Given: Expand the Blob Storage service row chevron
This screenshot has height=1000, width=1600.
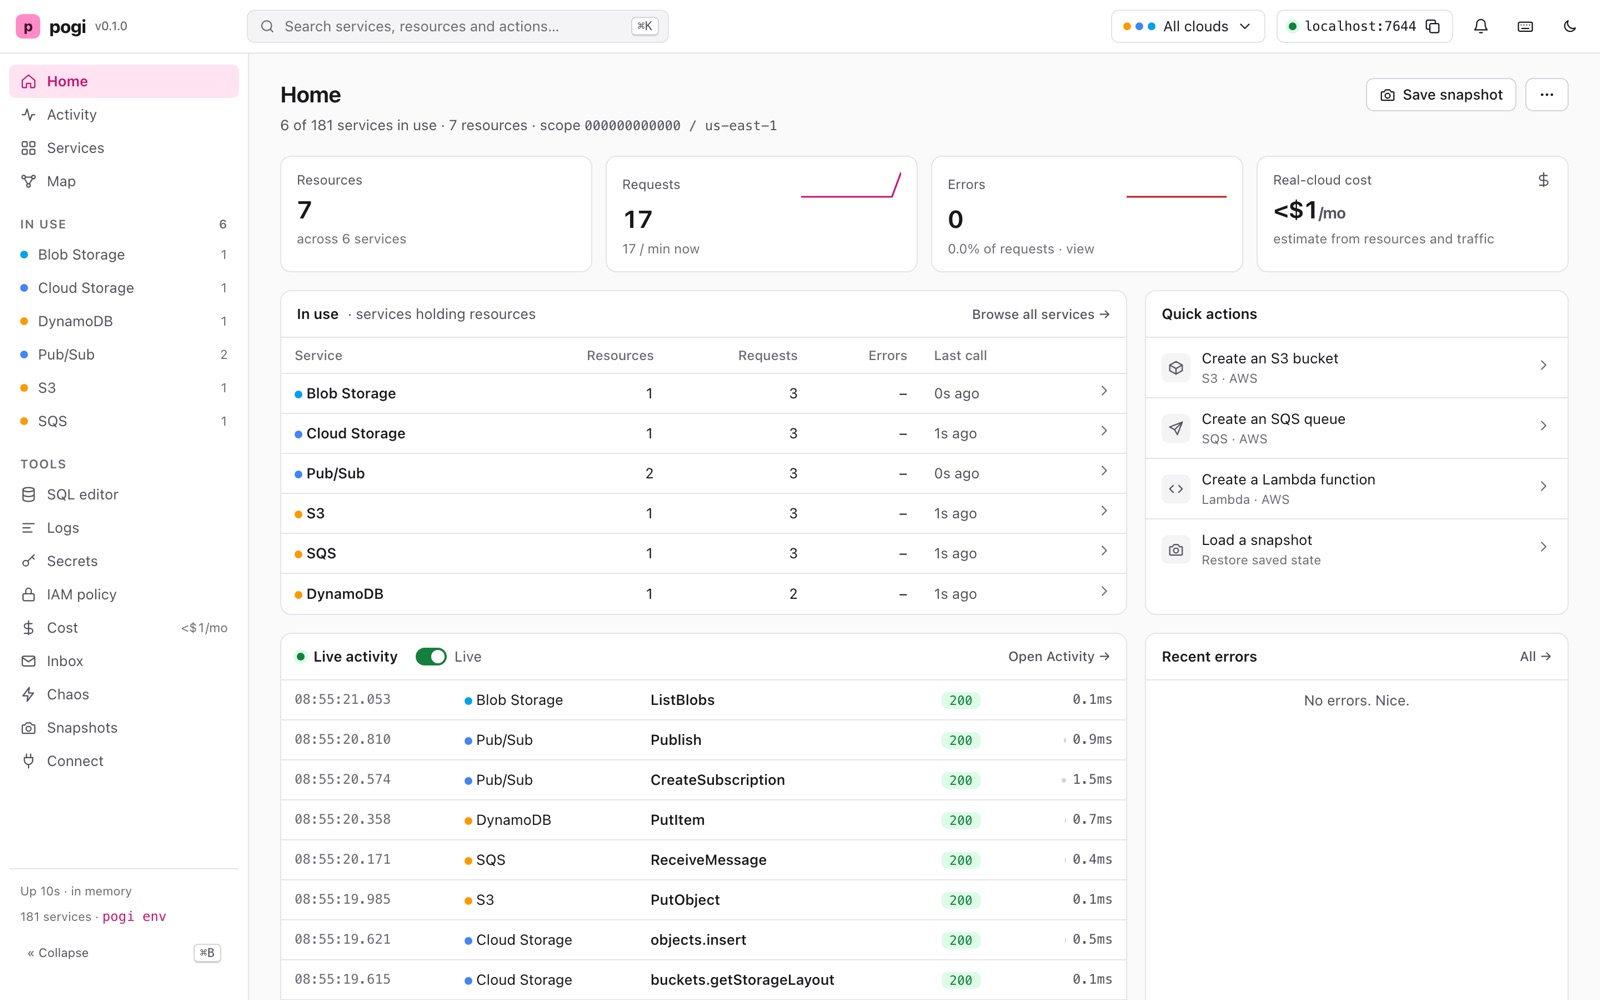Looking at the screenshot, I should tap(1104, 391).
